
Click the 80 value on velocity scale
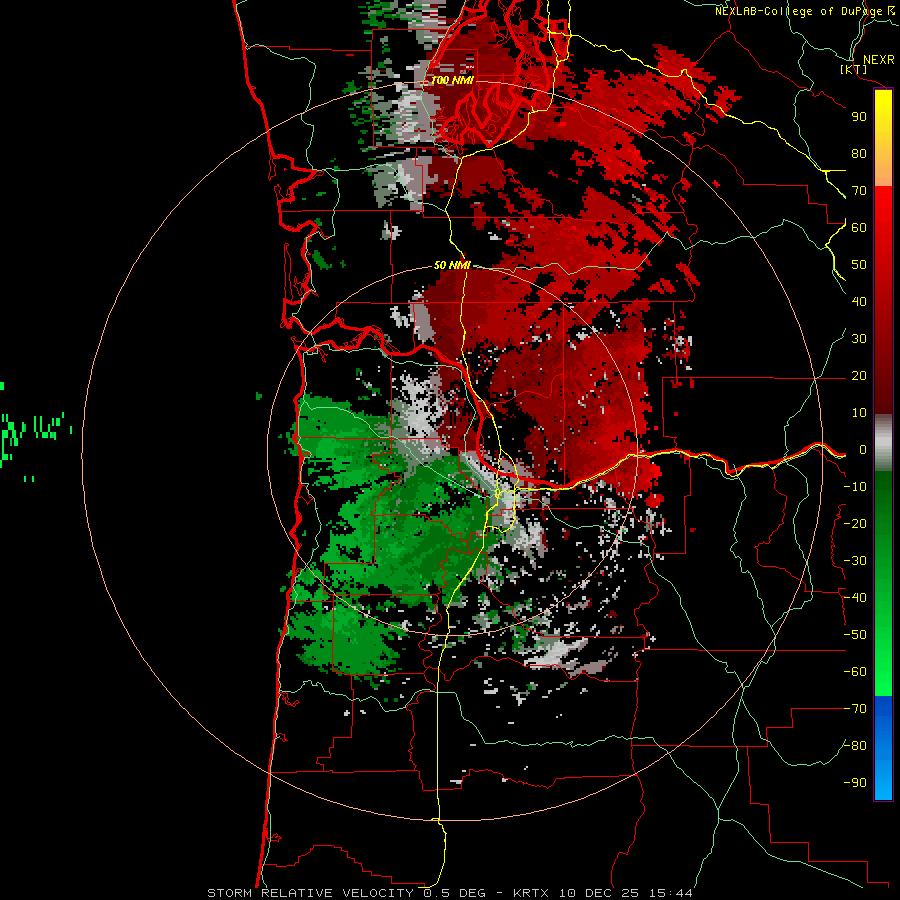[859, 154]
